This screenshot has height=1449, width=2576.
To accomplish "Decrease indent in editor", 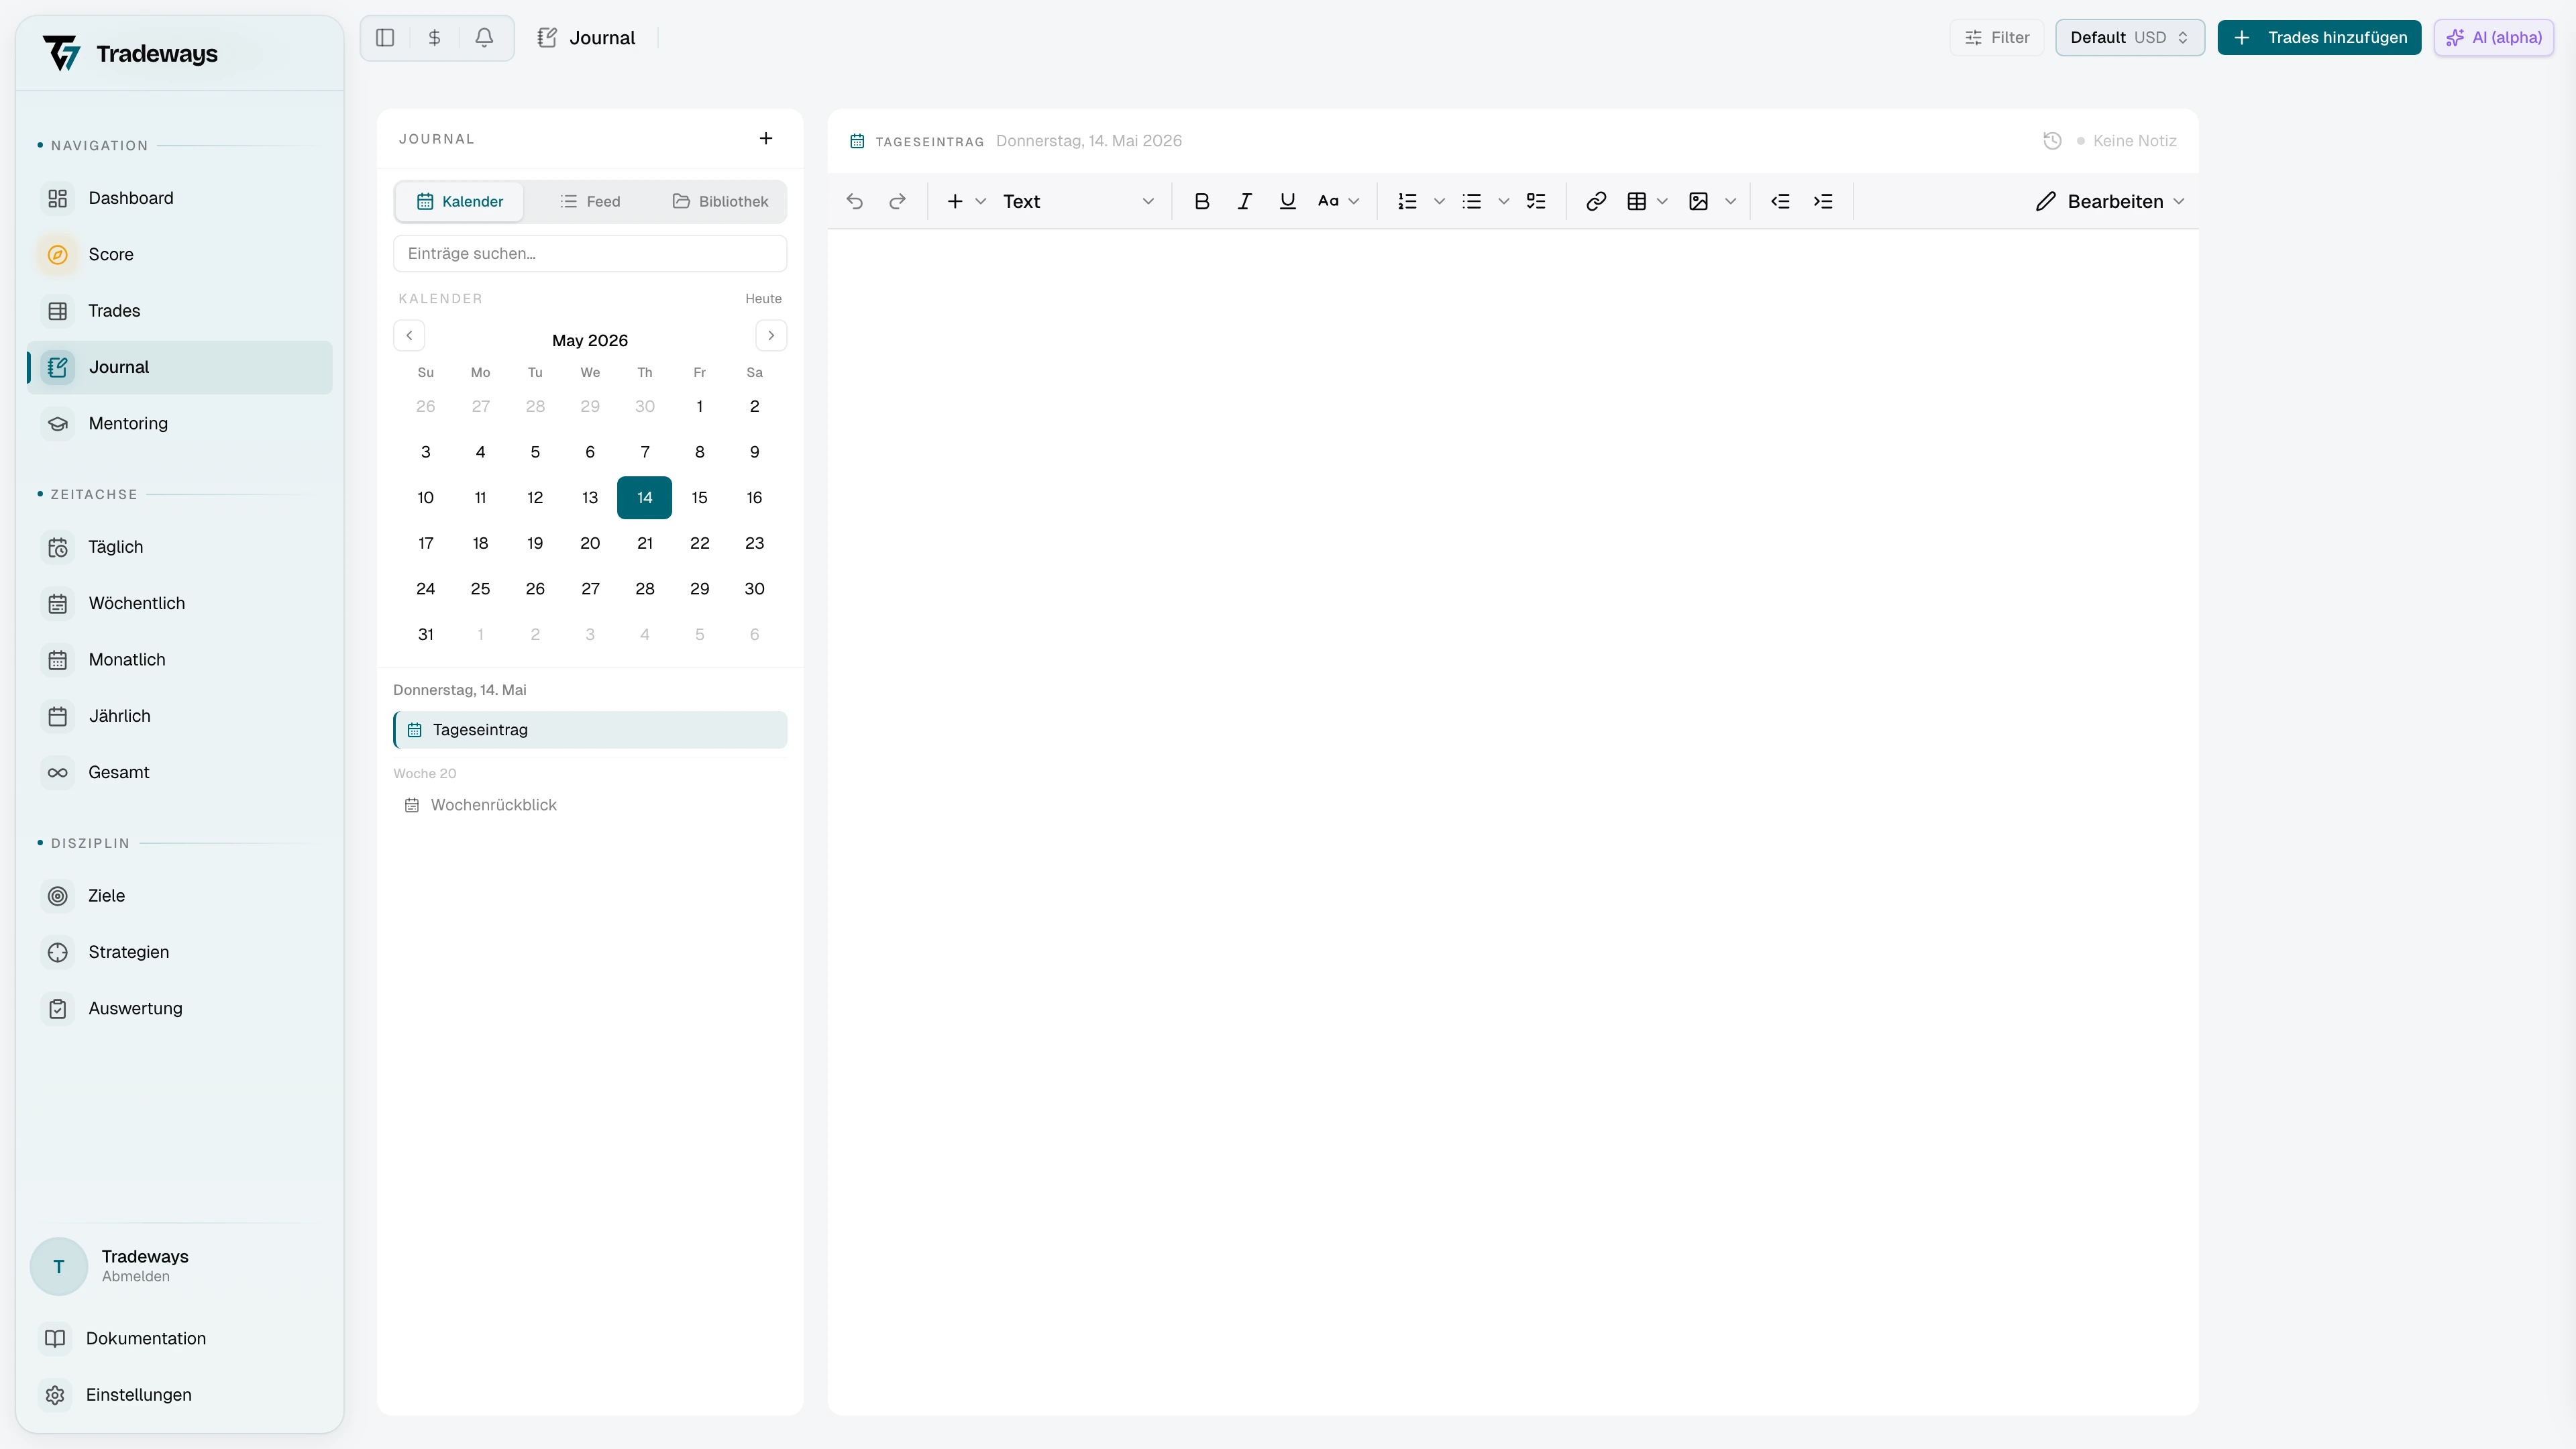I will 1780,201.
